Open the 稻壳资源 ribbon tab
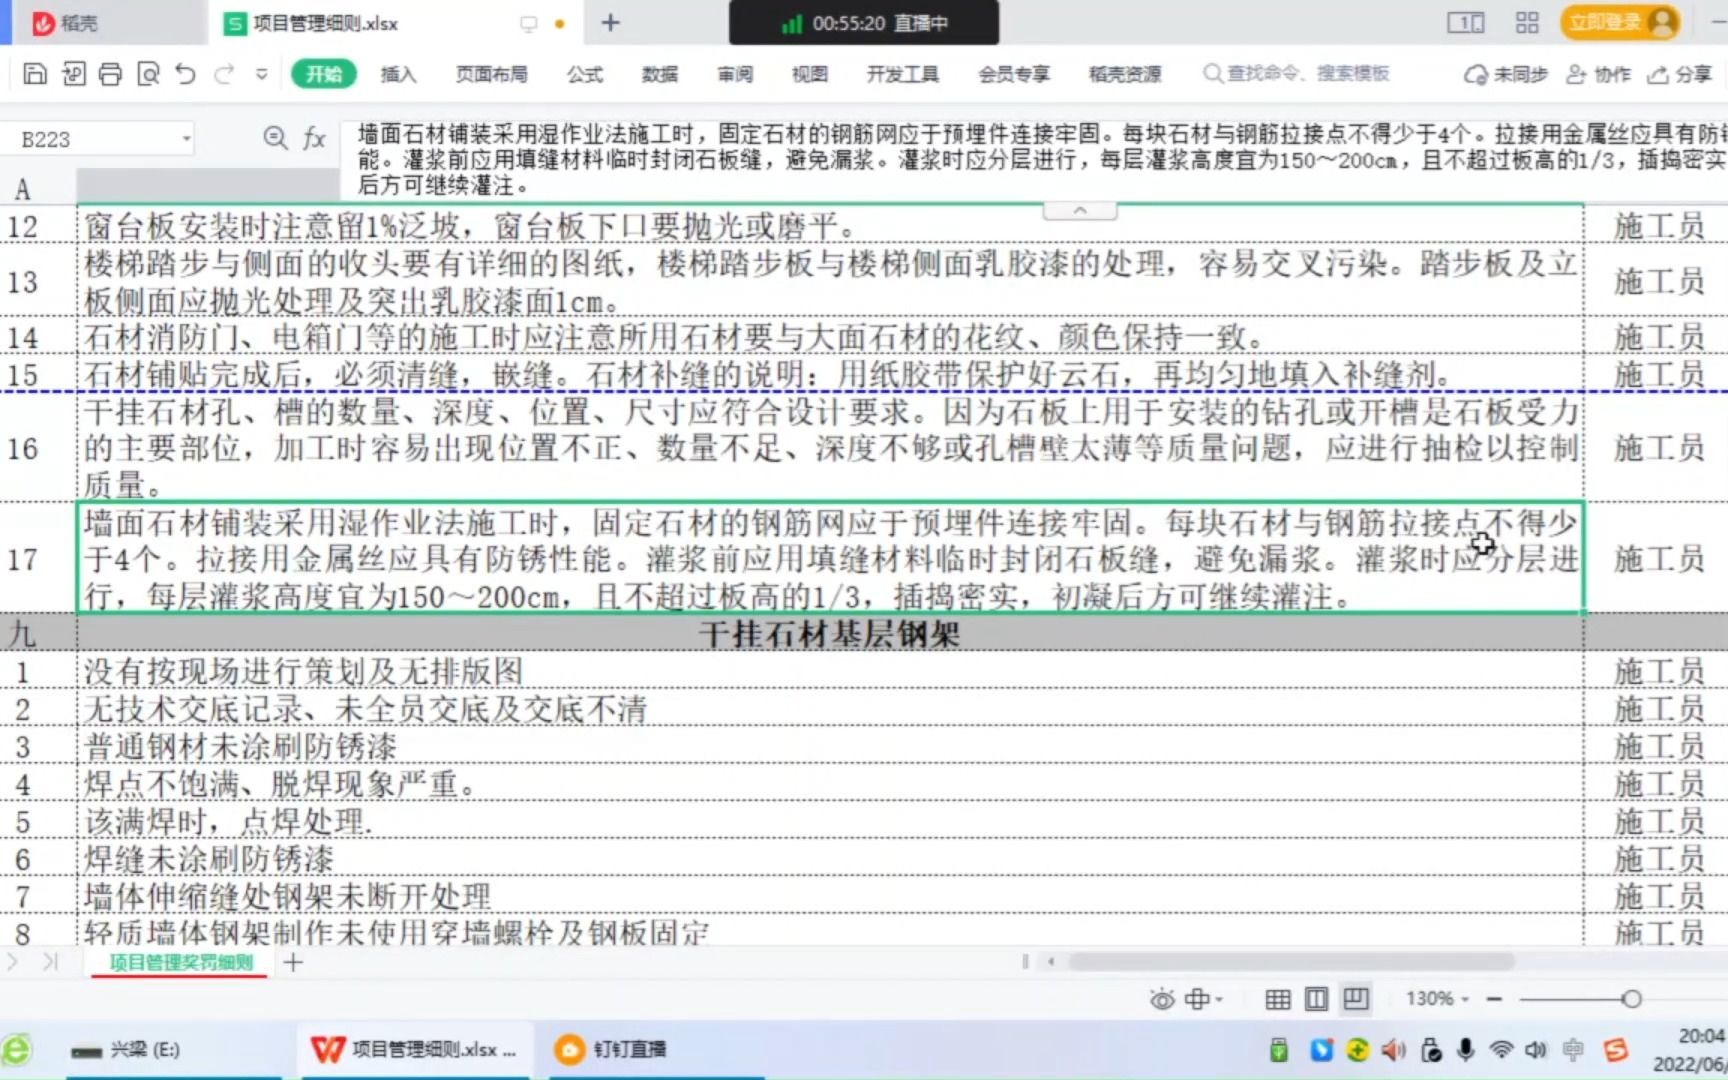Viewport: 1728px width, 1080px height. 1125,74
